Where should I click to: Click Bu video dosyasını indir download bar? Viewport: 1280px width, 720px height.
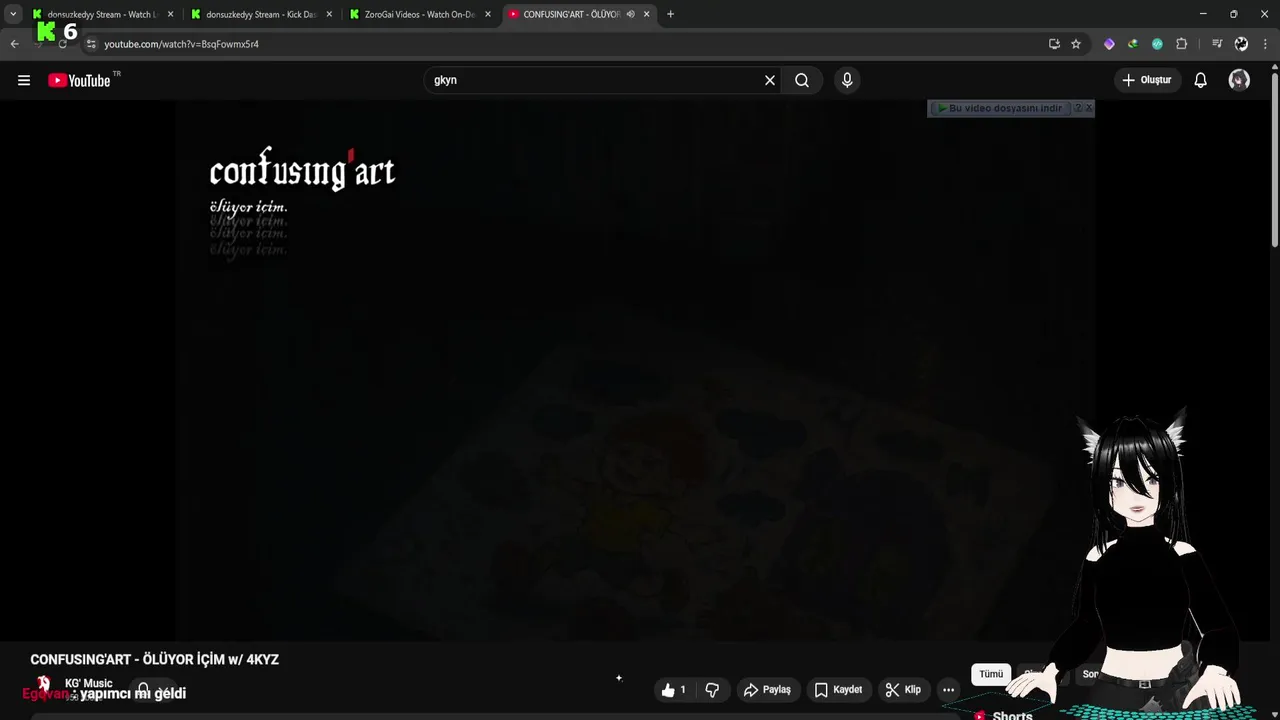[x=1001, y=108]
